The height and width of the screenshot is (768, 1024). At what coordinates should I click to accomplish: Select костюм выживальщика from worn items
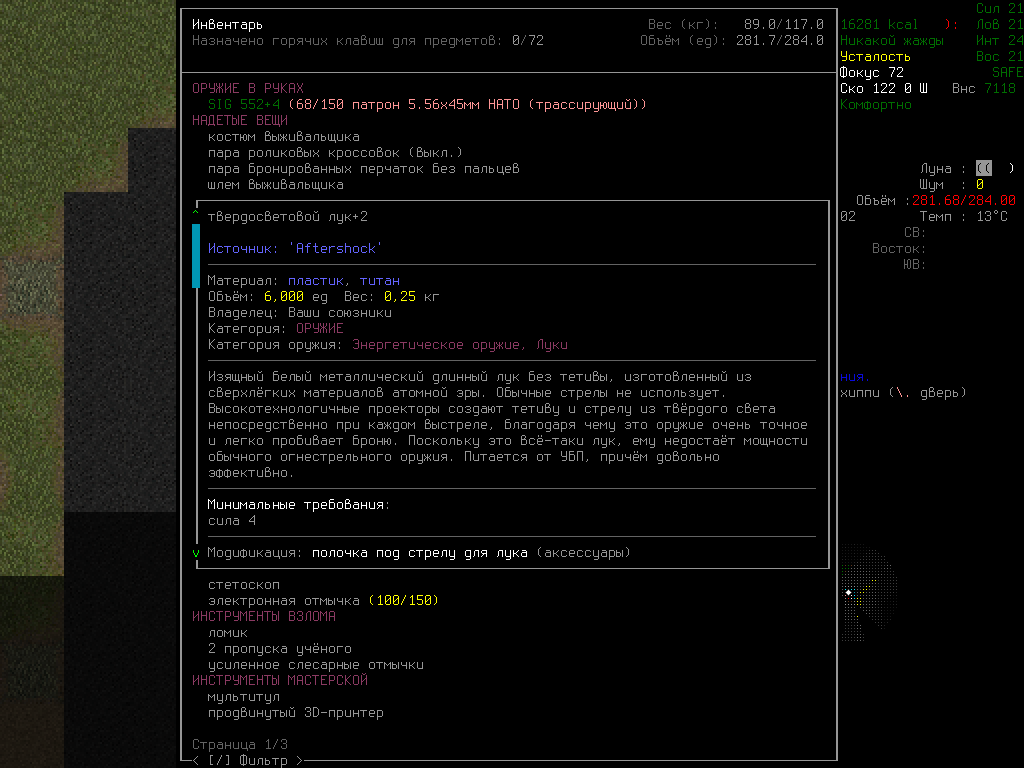tap(283, 137)
